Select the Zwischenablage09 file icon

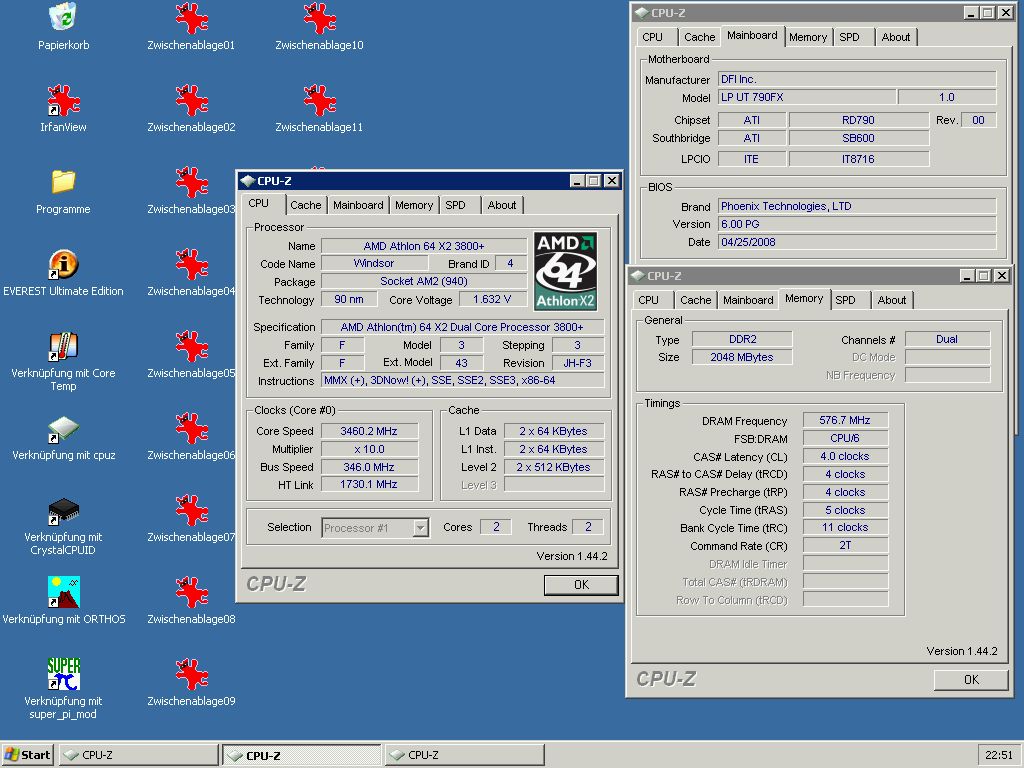[191, 674]
